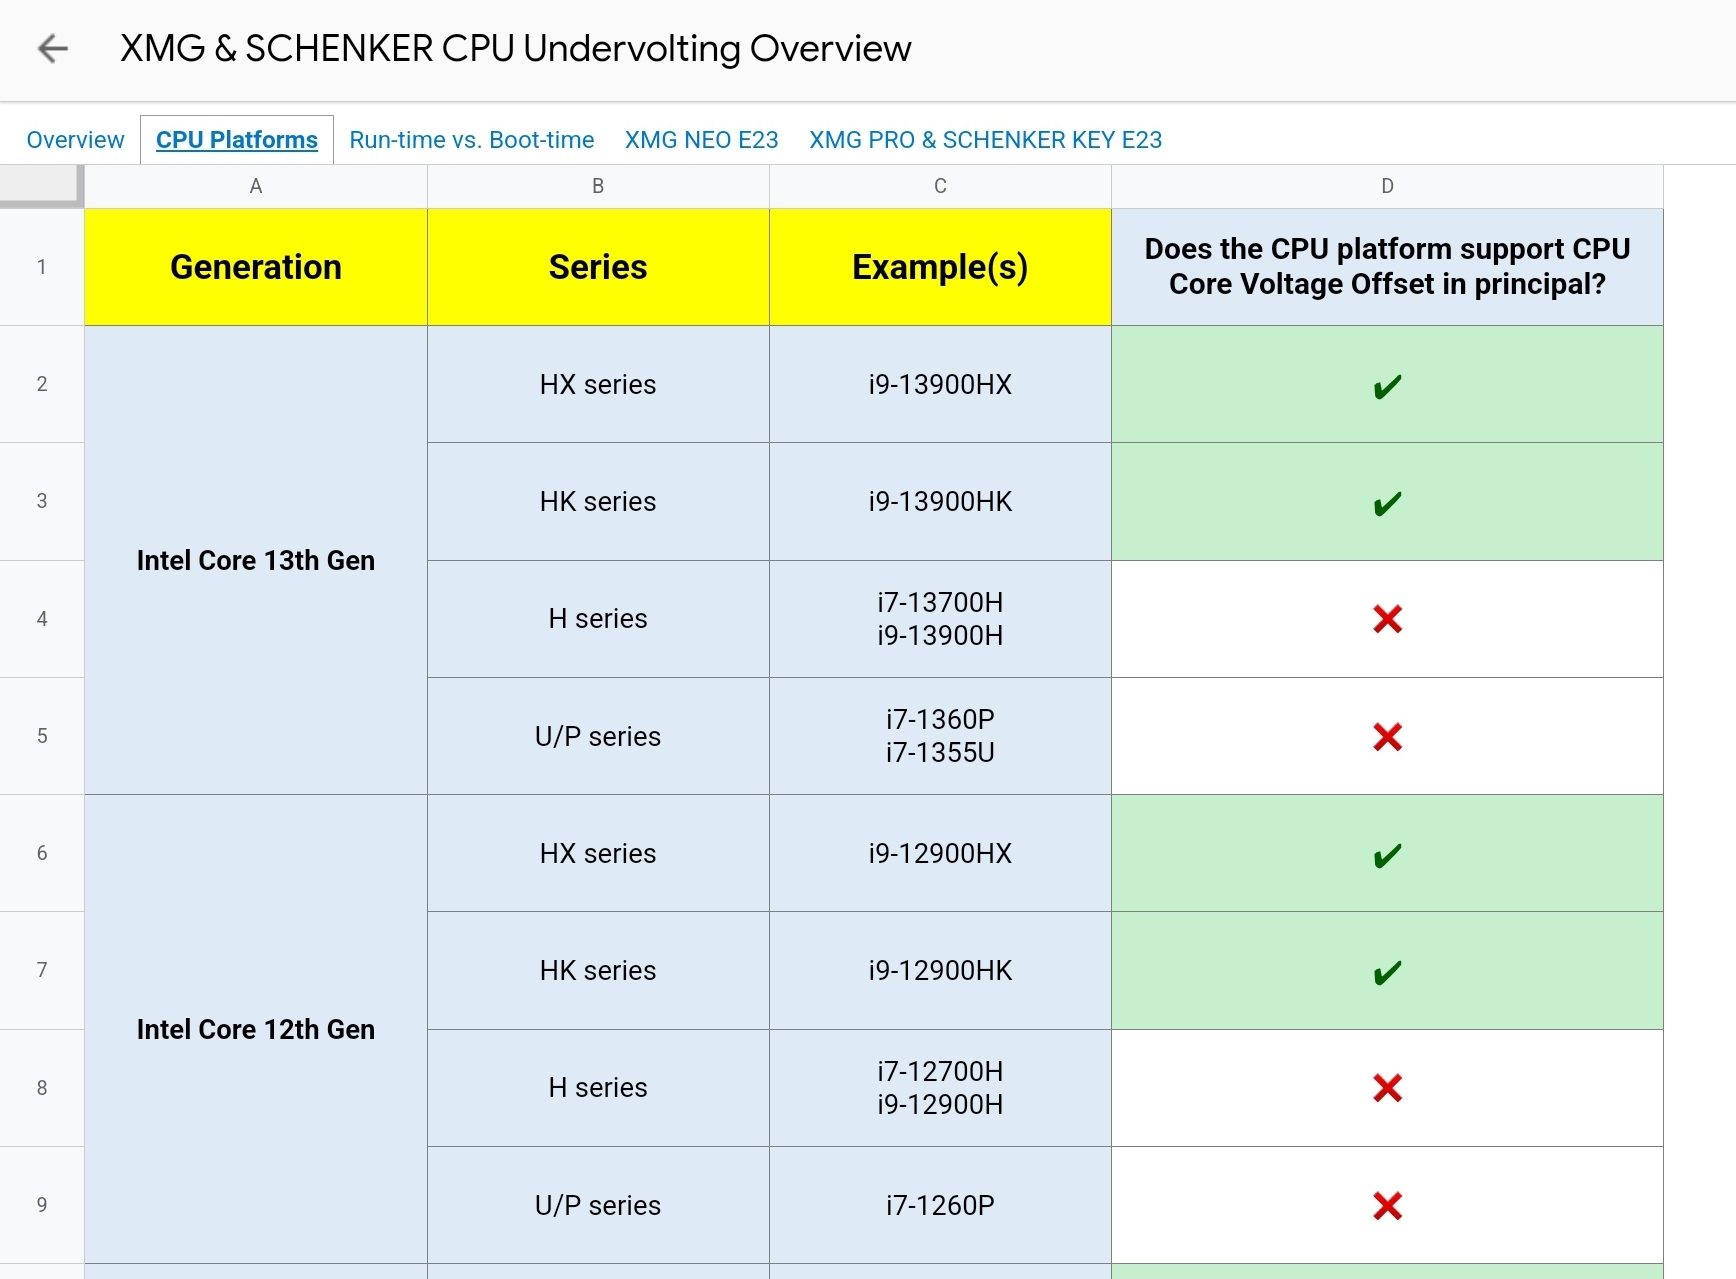Select row 8 header
This screenshot has height=1279, width=1736.
(42, 1088)
